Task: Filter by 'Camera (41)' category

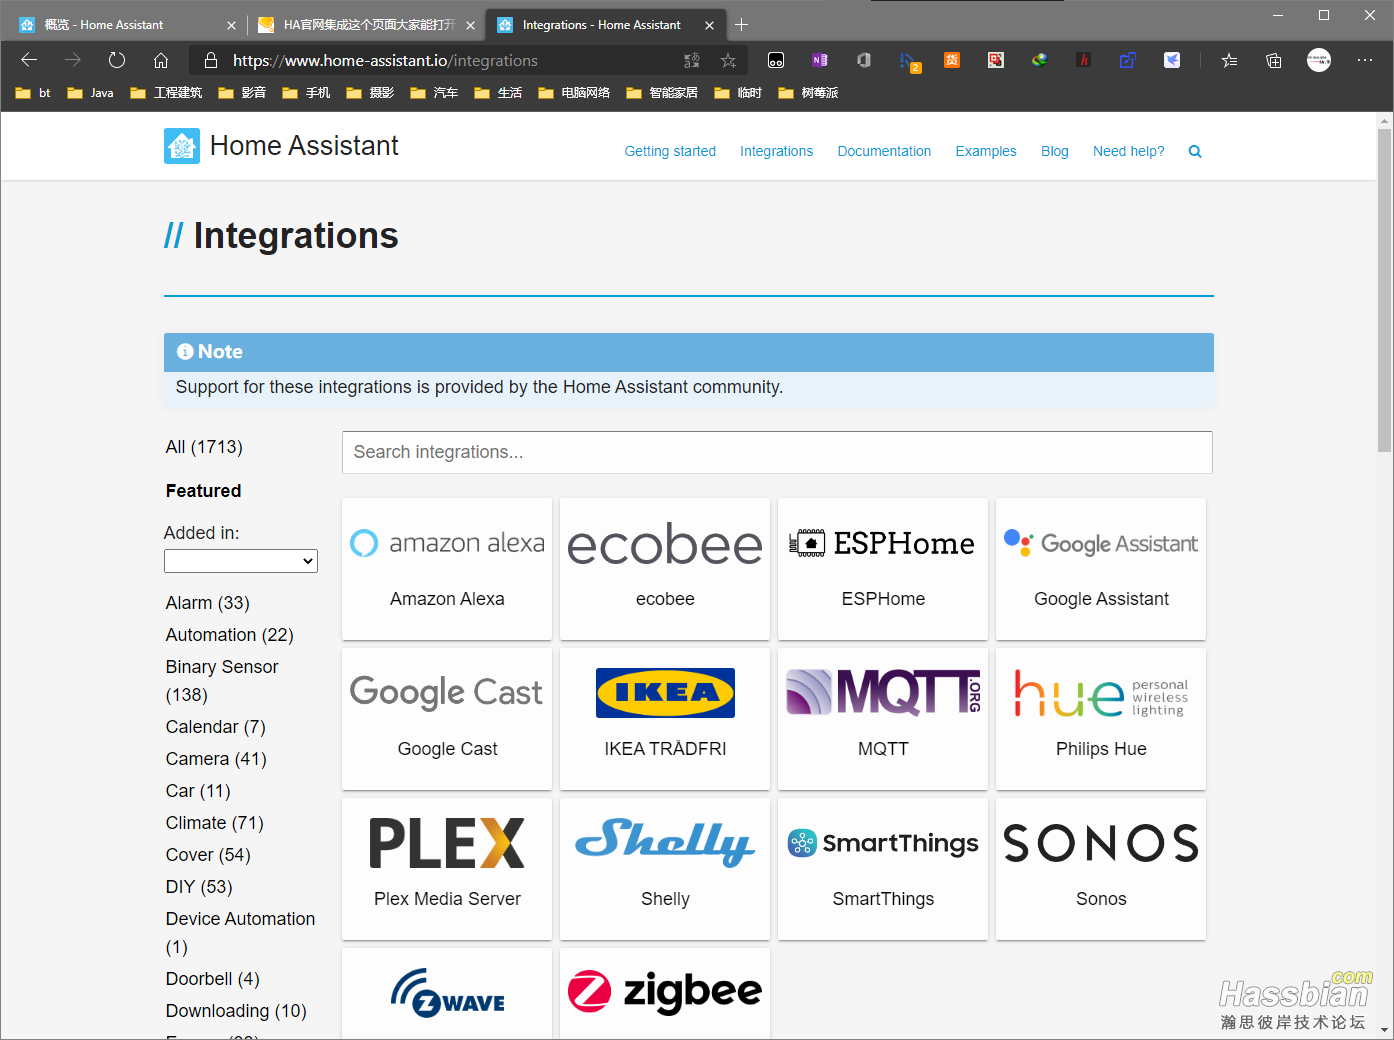Action: [216, 759]
